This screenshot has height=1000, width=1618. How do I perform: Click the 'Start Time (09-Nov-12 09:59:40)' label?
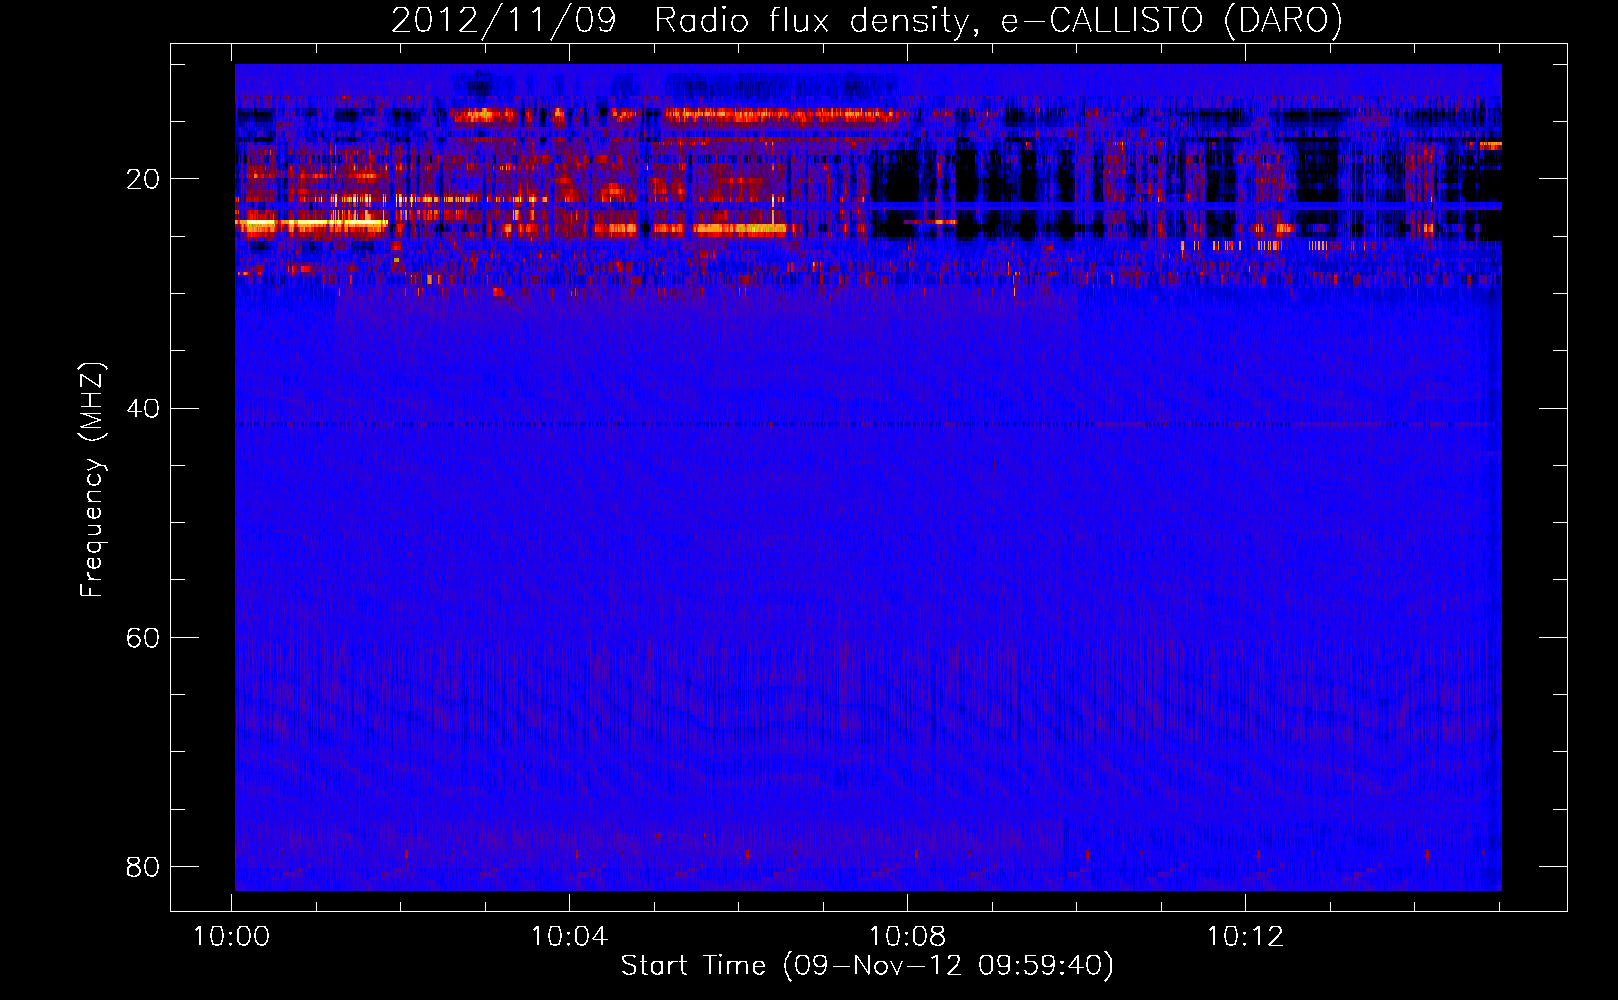tap(867, 966)
